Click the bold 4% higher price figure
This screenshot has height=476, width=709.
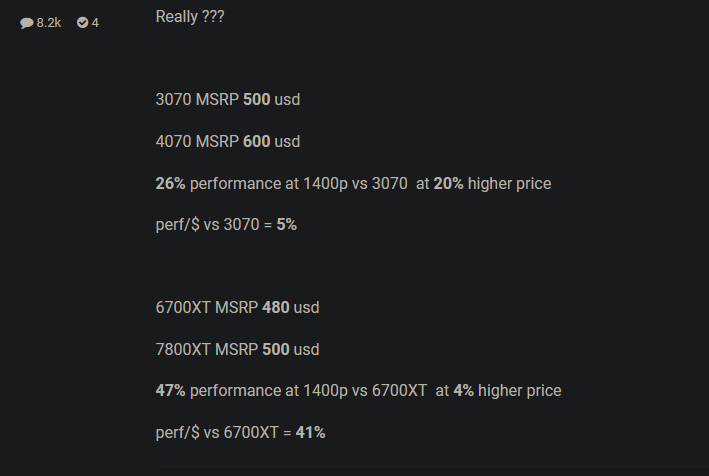click(463, 391)
